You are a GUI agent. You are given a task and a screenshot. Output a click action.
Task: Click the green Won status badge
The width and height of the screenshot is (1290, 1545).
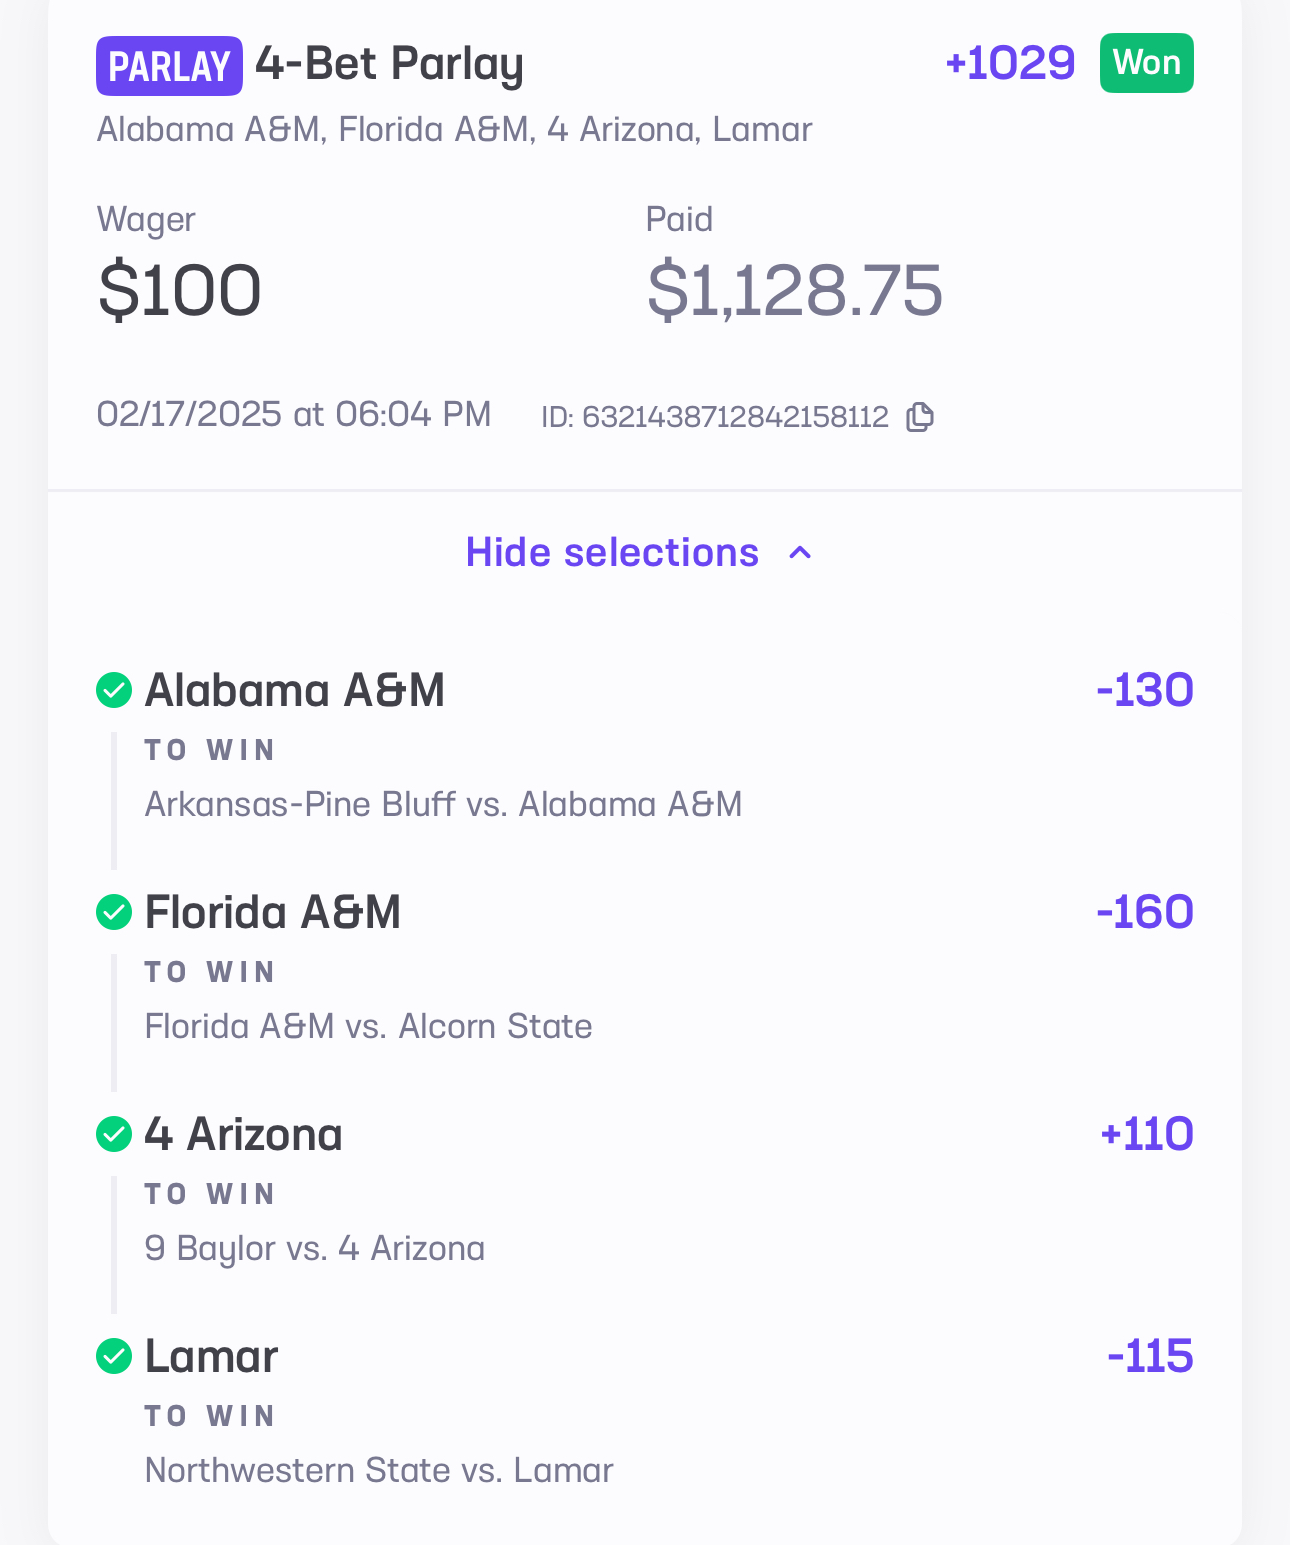coord(1146,63)
